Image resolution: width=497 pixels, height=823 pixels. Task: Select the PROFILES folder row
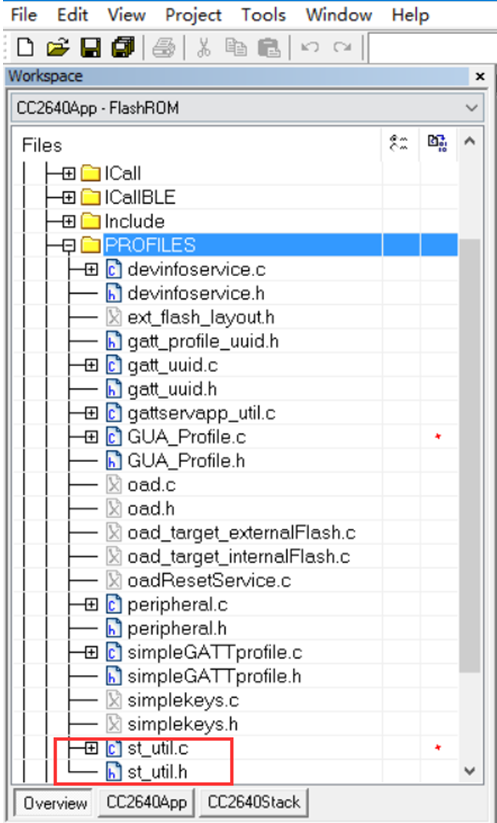280,245
